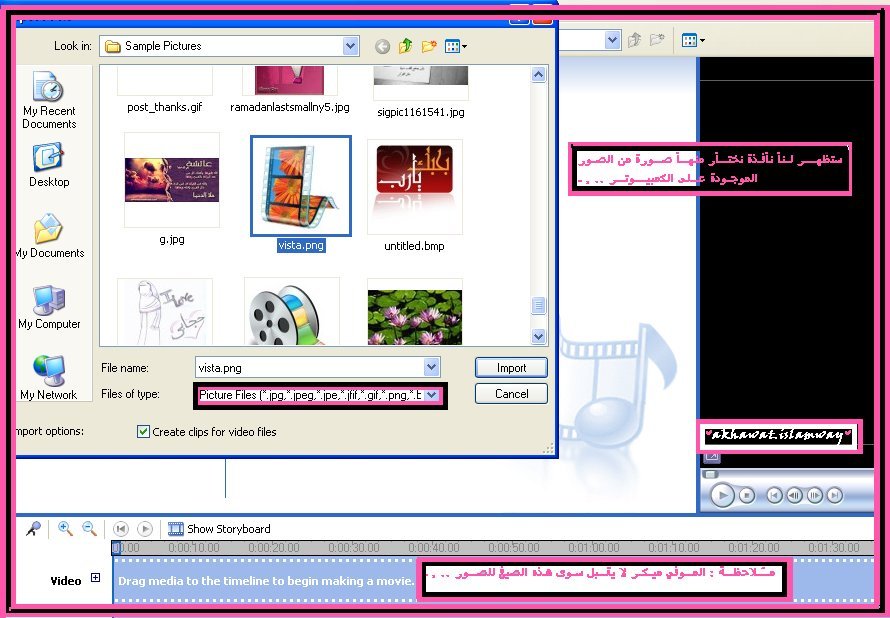Select the vista.png thumbnail
Screen dimensions: 890x618
pos(301,186)
